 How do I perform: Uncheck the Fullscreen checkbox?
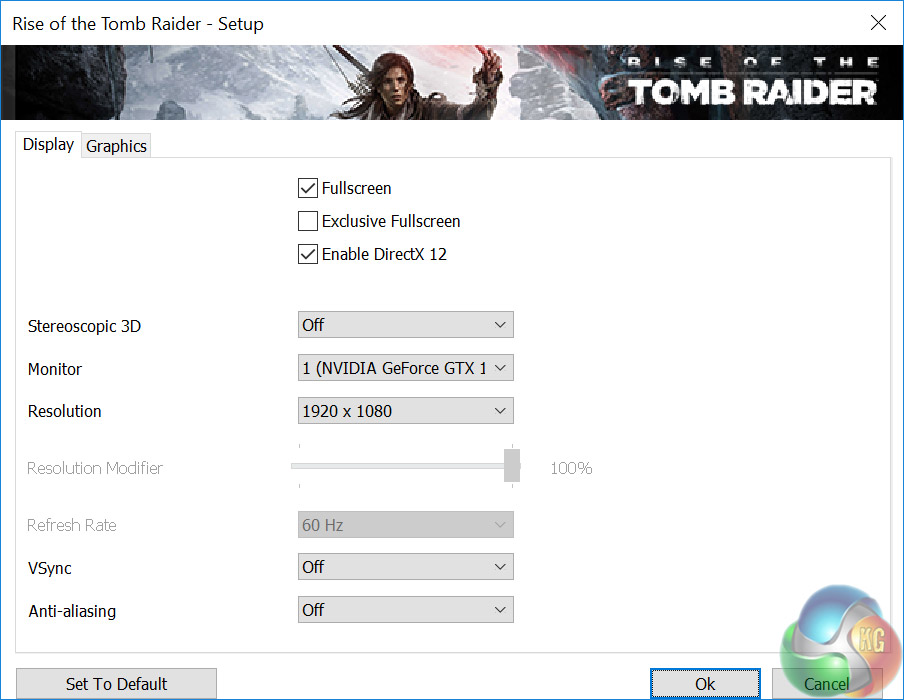point(308,188)
